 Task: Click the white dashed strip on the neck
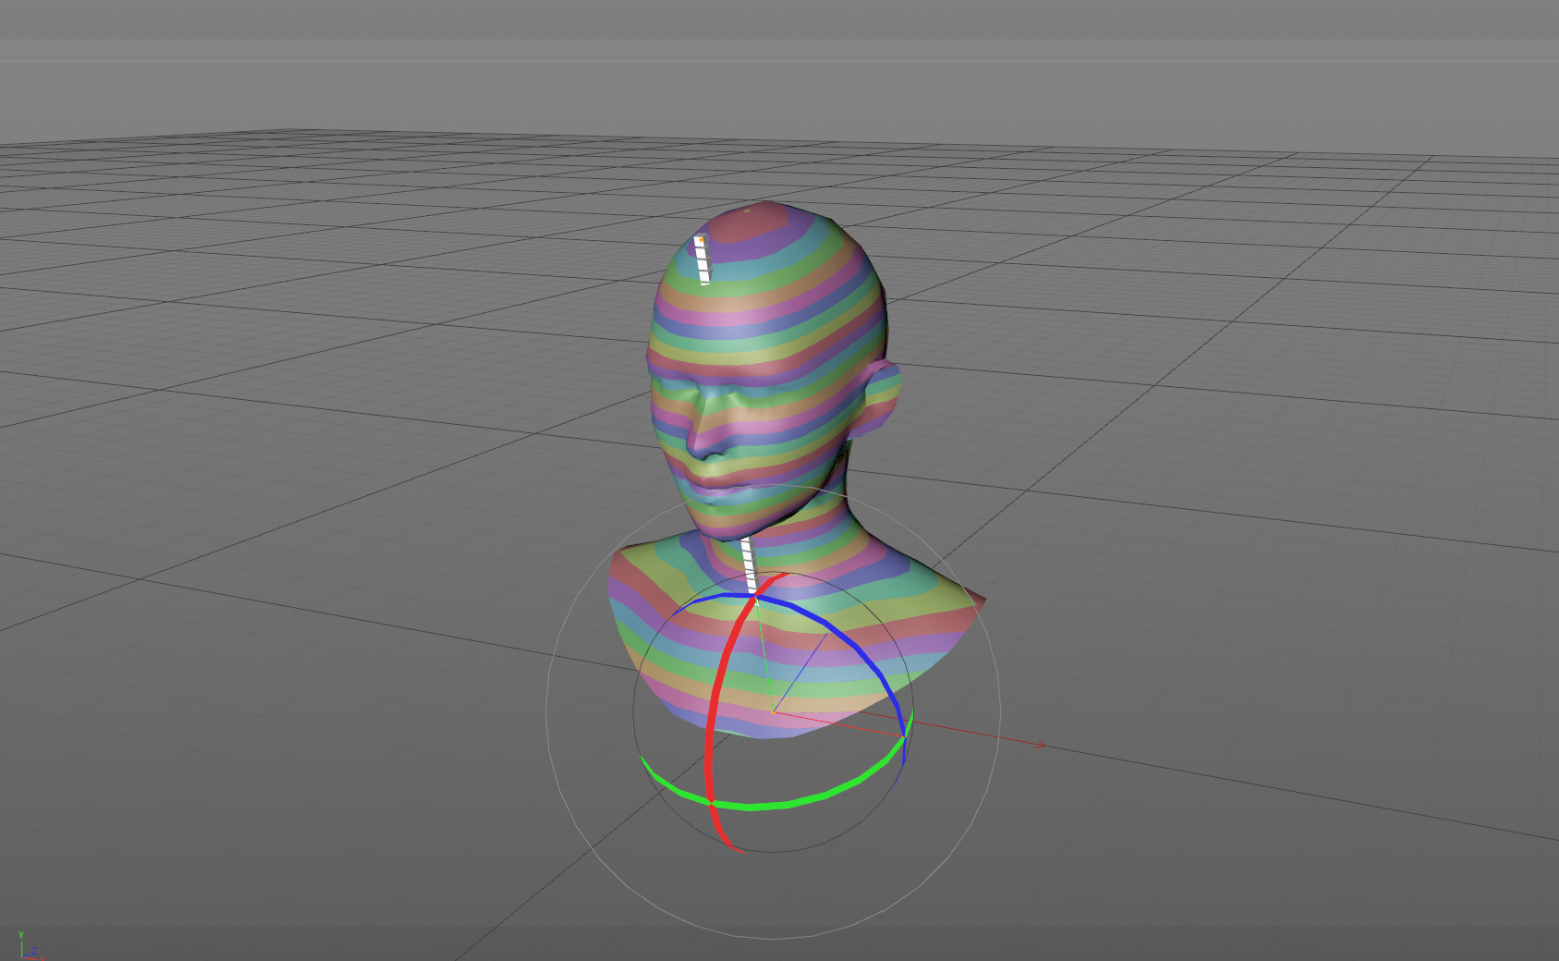click(x=749, y=566)
